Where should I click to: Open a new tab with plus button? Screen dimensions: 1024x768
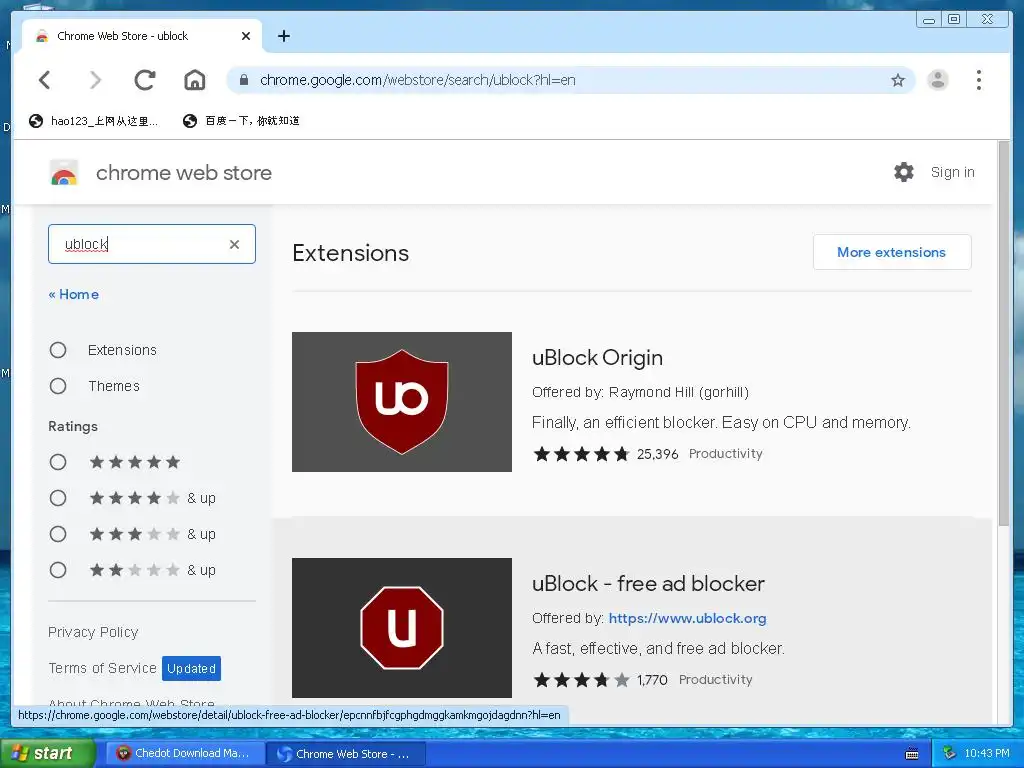click(283, 36)
